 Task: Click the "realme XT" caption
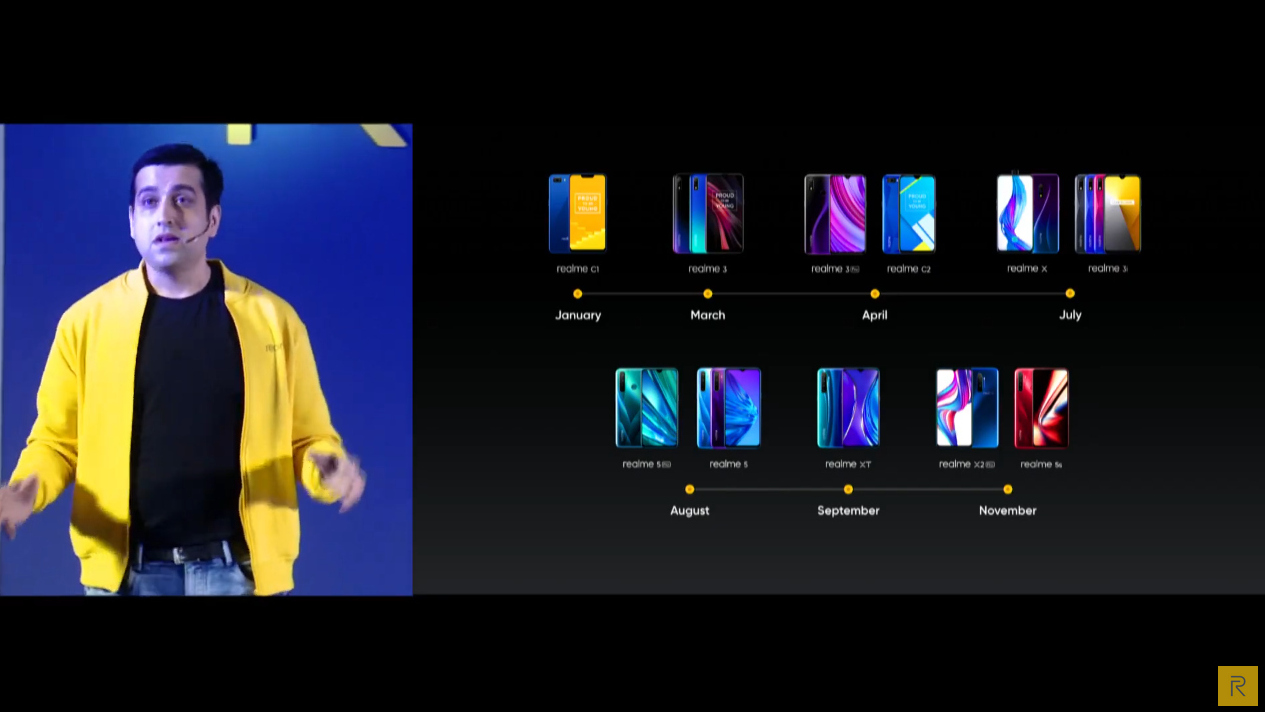tap(848, 464)
